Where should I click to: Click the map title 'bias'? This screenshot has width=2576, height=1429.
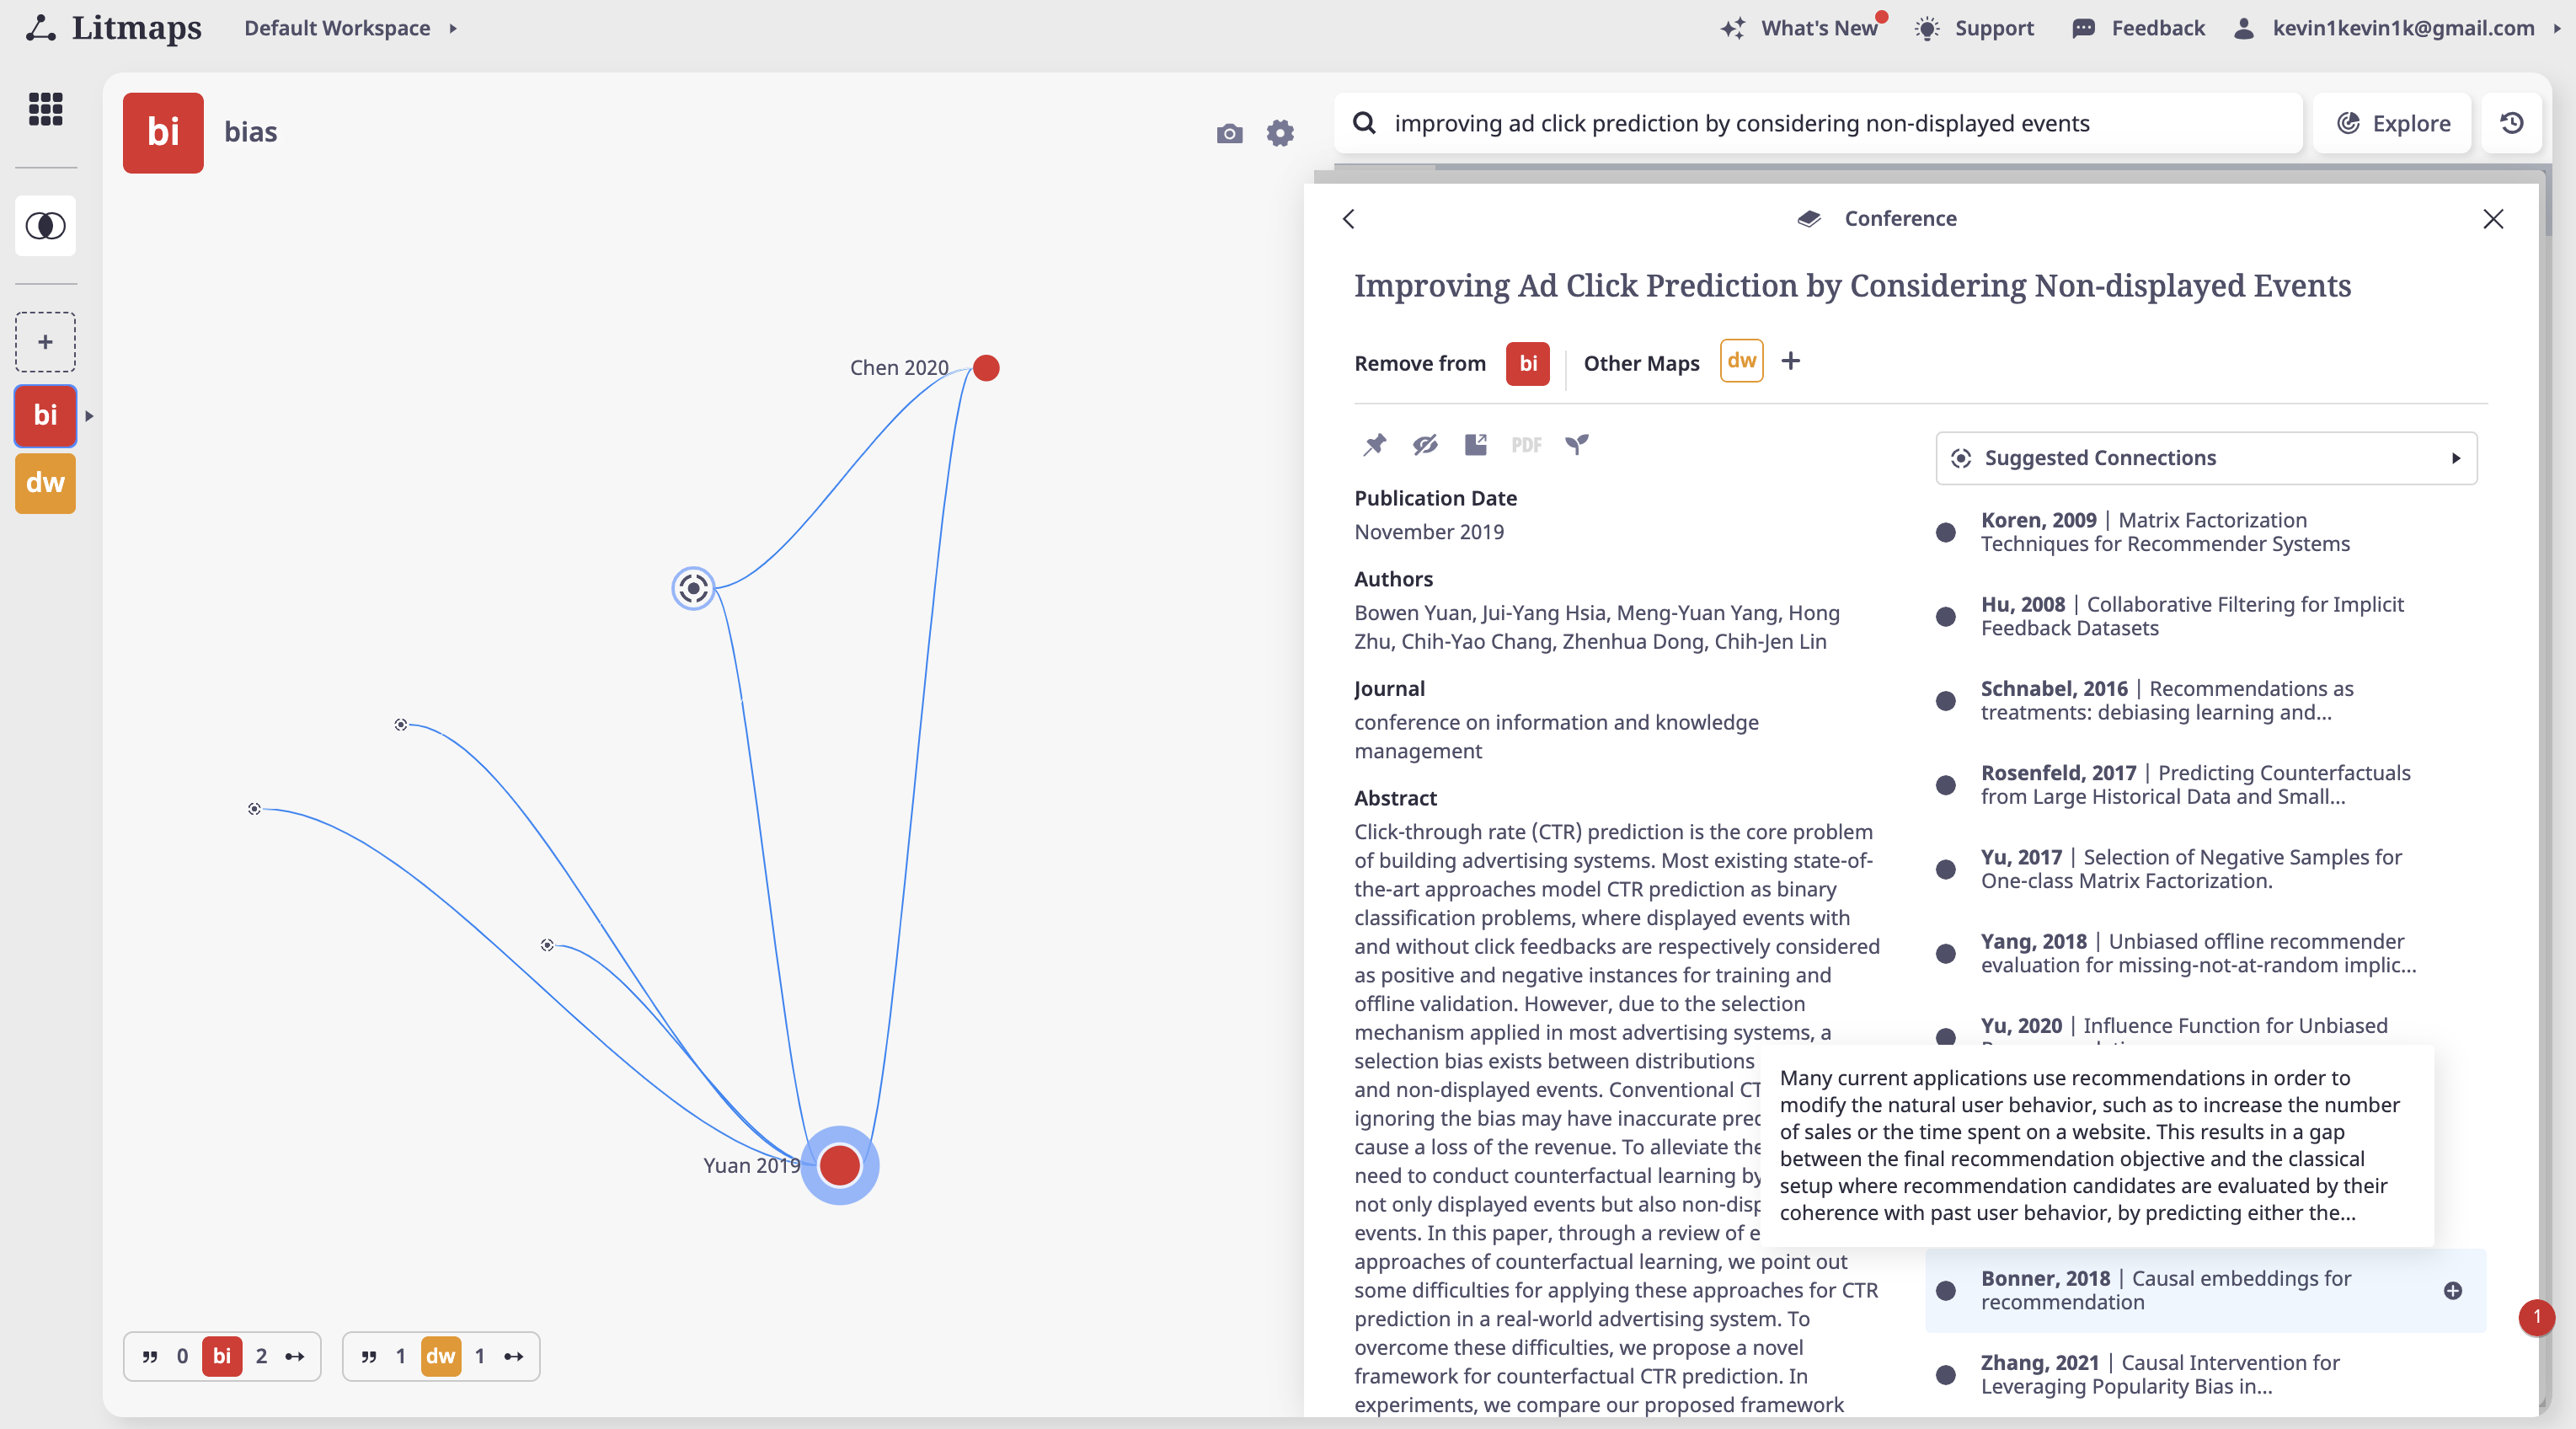point(251,132)
